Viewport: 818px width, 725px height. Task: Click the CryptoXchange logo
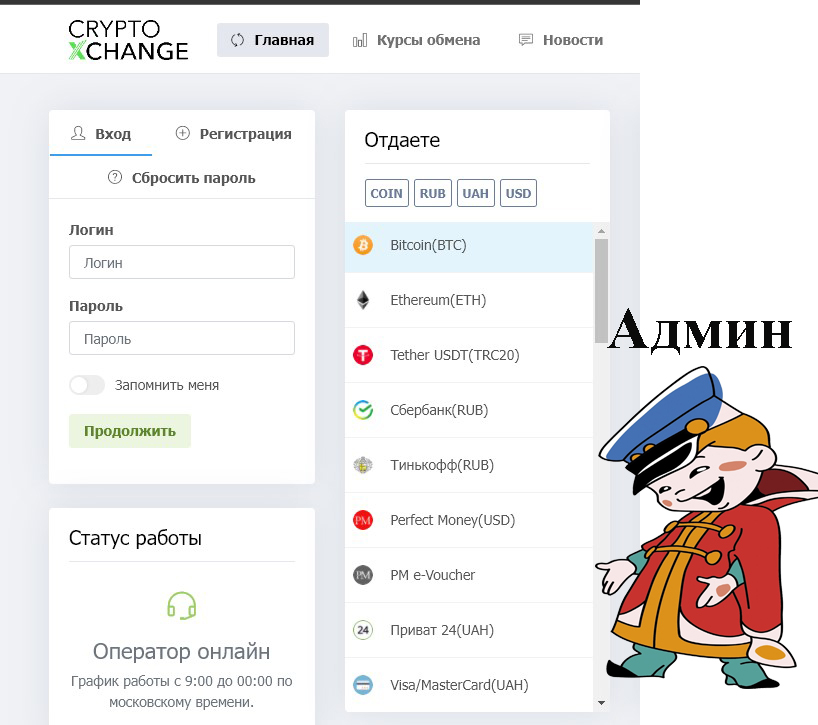click(x=128, y=40)
